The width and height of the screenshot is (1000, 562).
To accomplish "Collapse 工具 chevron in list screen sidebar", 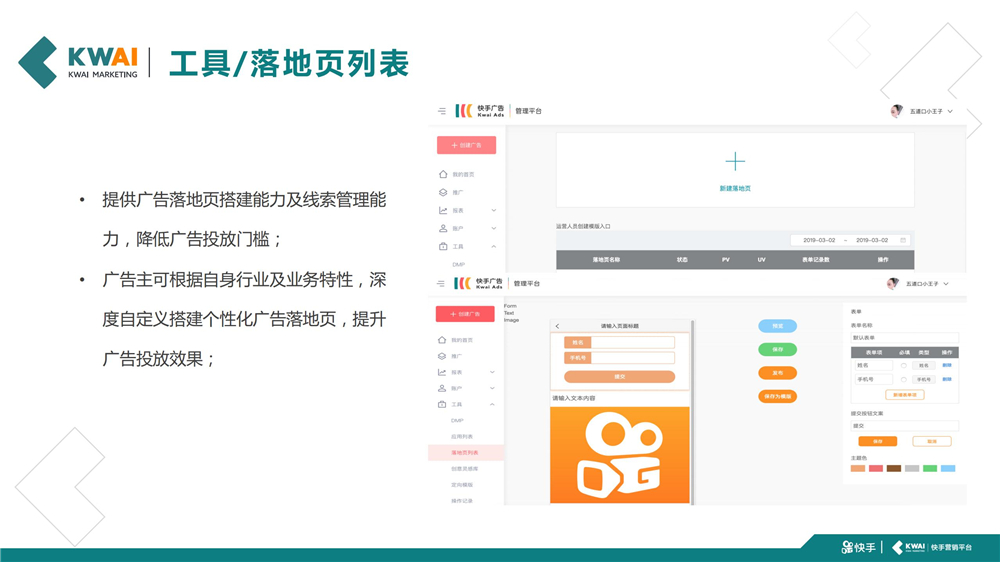I will point(494,246).
